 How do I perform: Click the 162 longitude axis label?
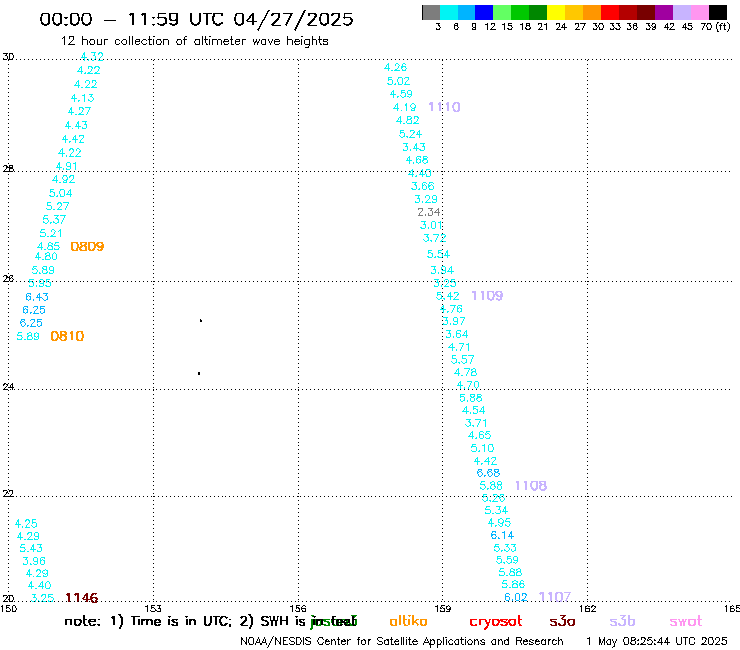(588, 608)
